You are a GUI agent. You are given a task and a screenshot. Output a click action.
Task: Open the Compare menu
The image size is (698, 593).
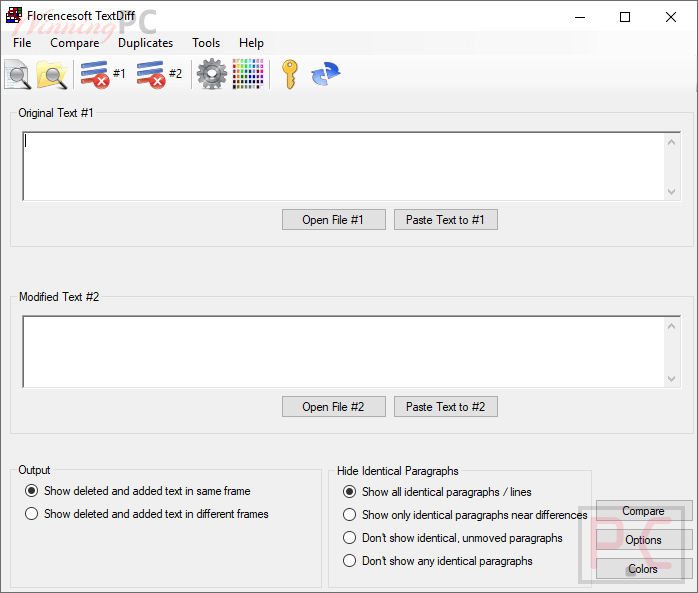point(75,43)
